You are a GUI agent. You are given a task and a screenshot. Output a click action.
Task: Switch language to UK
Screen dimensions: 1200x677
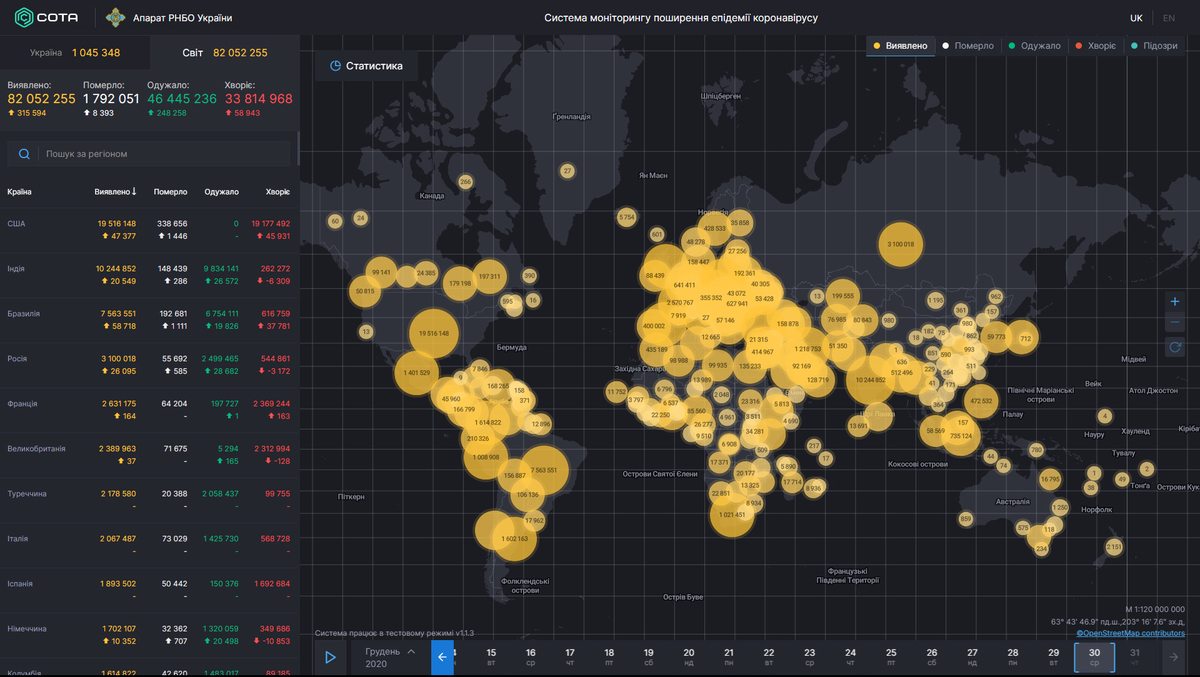1136,18
